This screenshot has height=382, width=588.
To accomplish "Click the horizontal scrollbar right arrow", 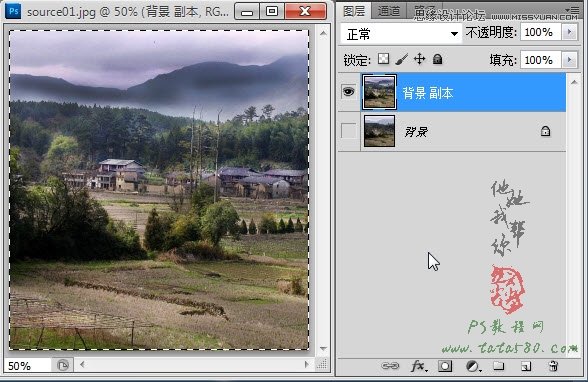I will click(306, 364).
